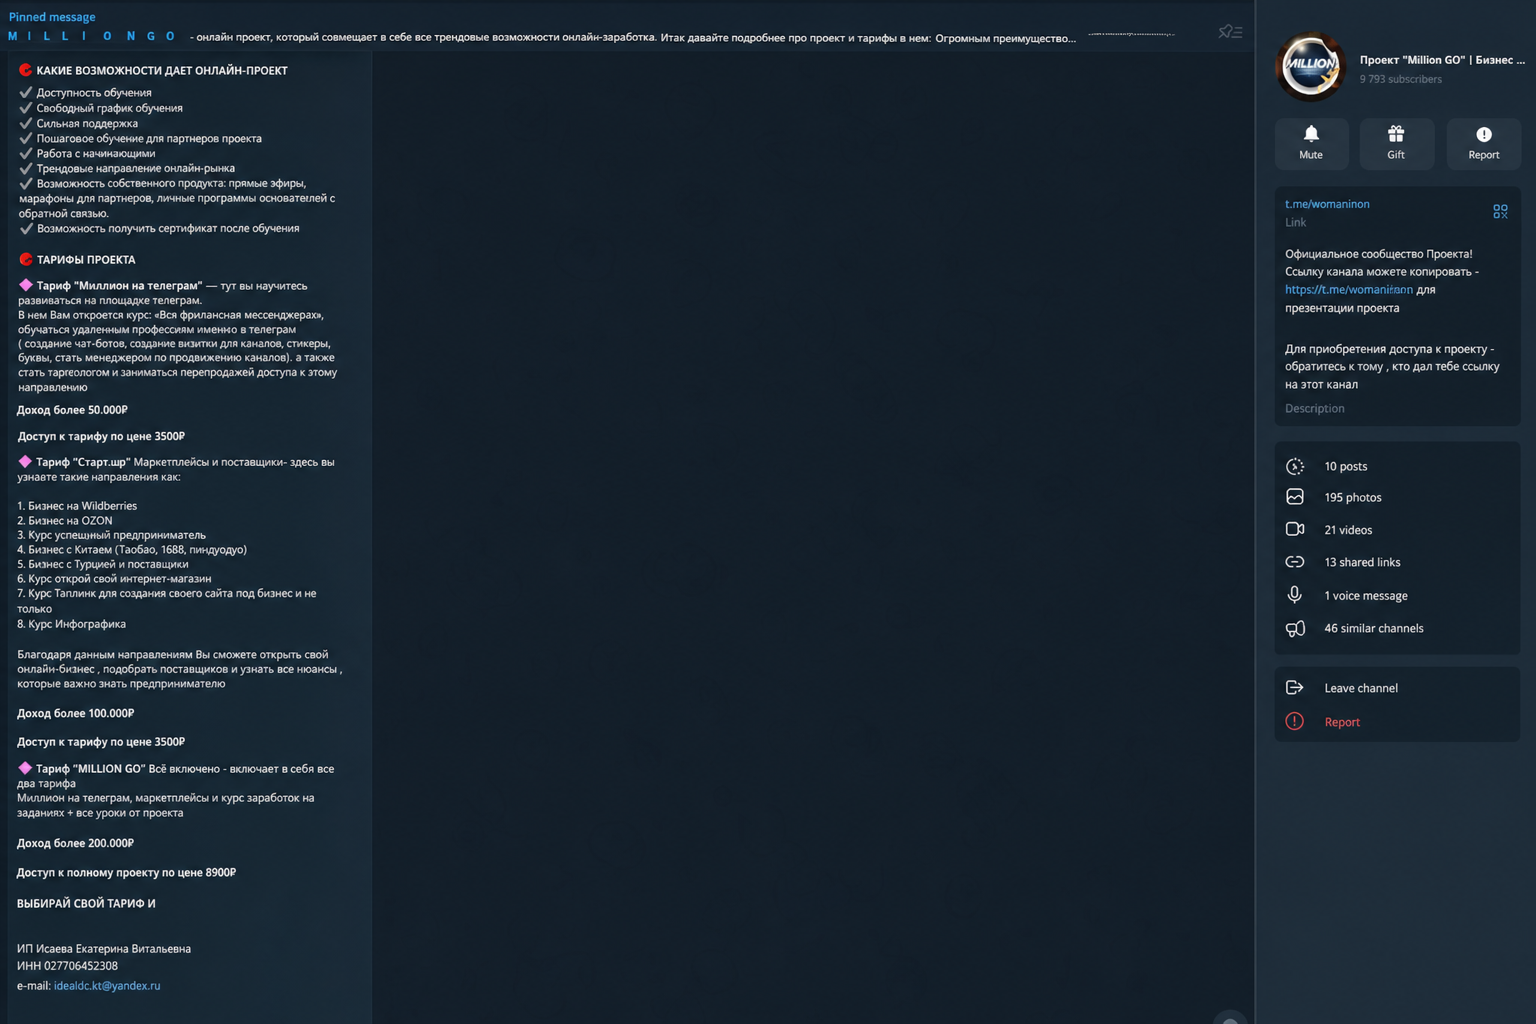Open the t.me/womaninon link

coord(1327,204)
